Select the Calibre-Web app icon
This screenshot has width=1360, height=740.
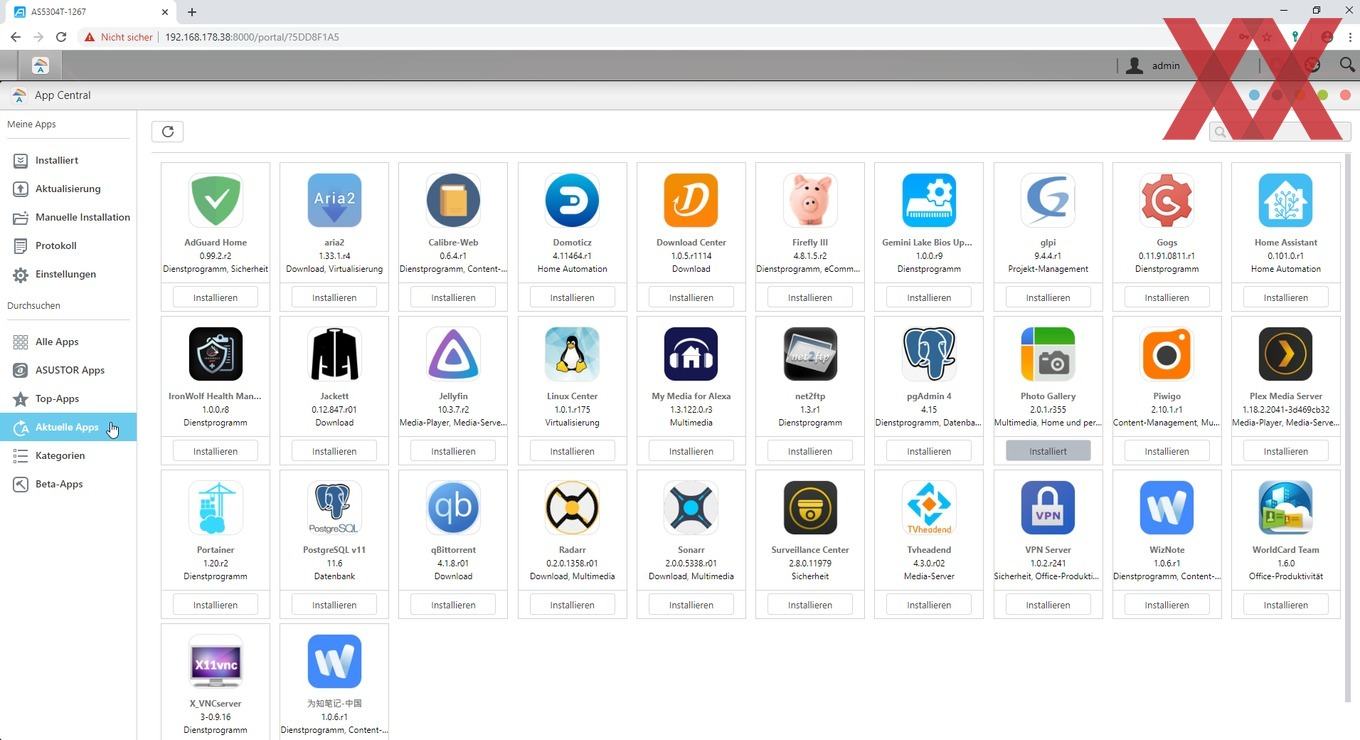453,200
